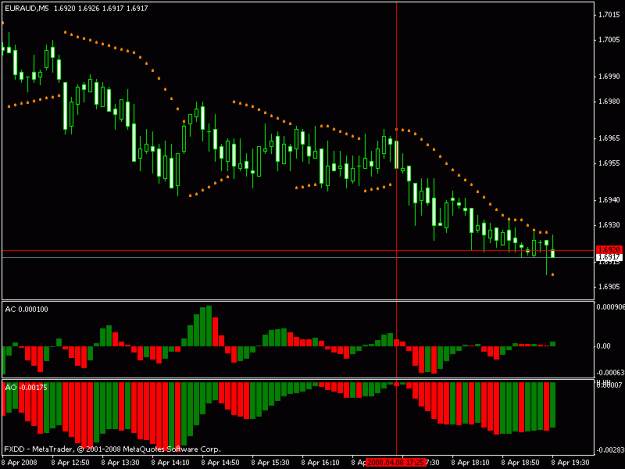The width and height of the screenshot is (625, 469).
Task: Click the 1.6940 price axis label
Action: [609, 200]
